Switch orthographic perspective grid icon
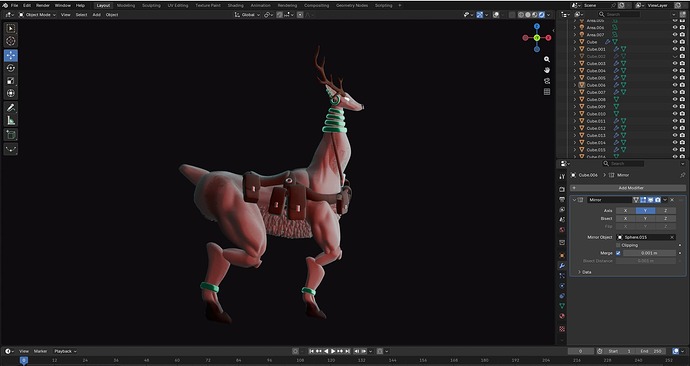 [547, 92]
